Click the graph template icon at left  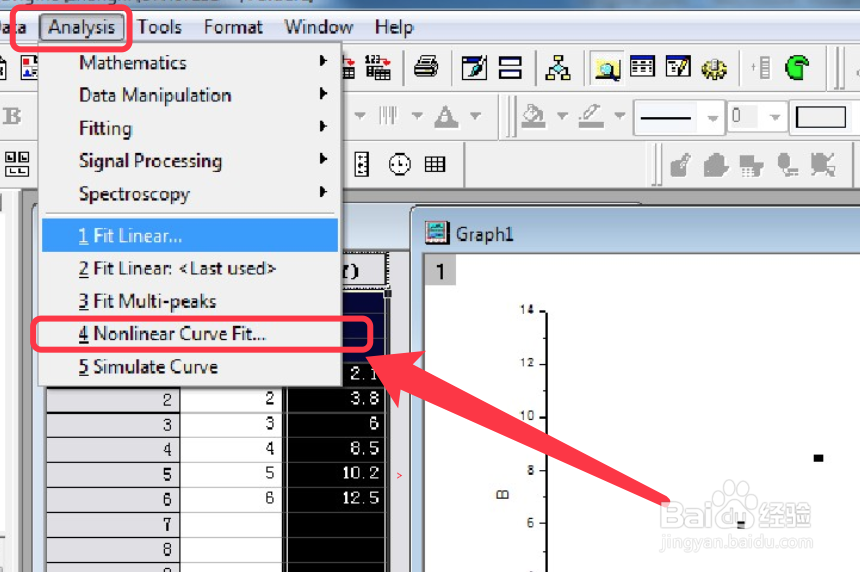[30, 67]
